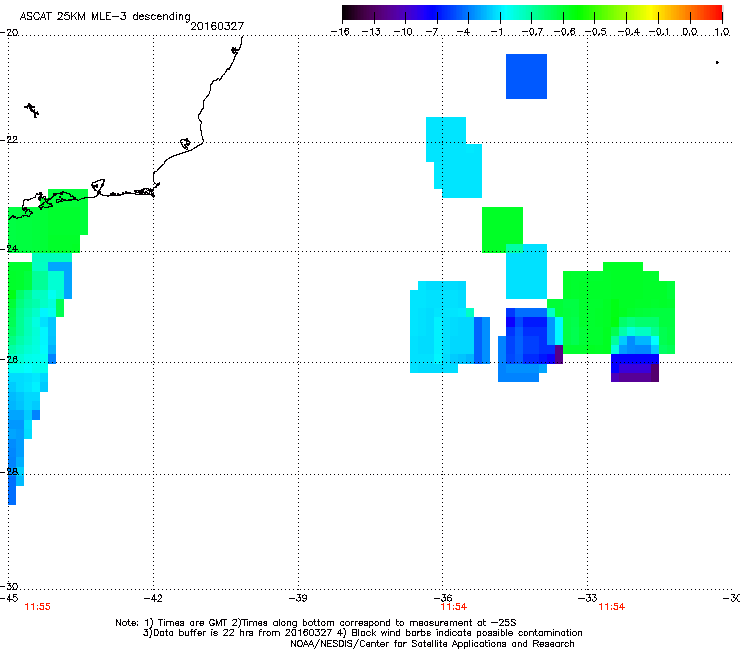
Task: Click the "-1" color bar label
Action: point(496,32)
